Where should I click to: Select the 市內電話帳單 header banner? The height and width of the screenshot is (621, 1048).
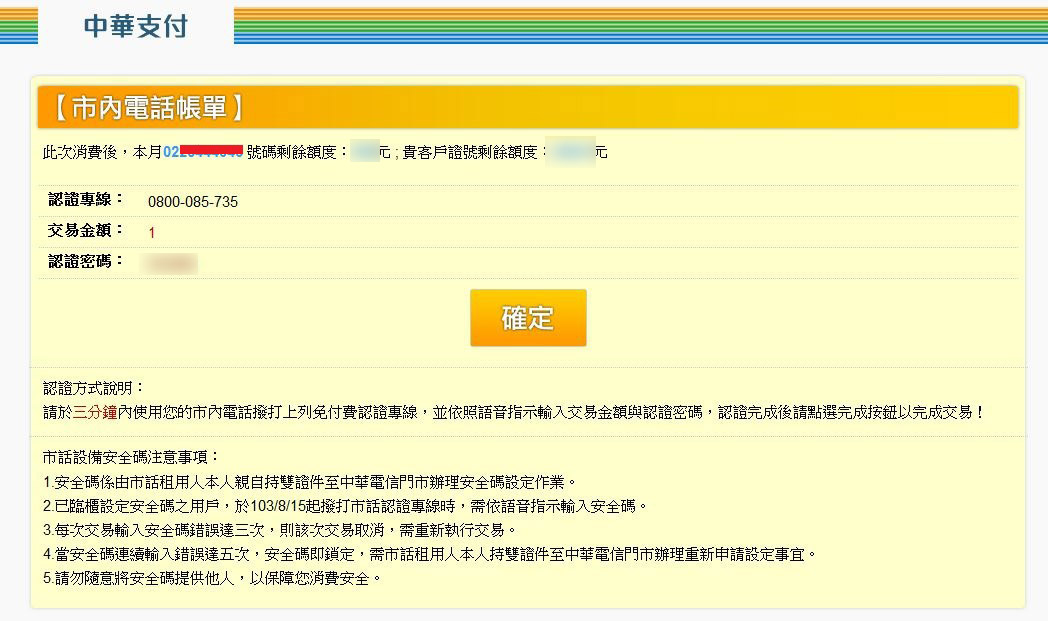click(x=528, y=107)
